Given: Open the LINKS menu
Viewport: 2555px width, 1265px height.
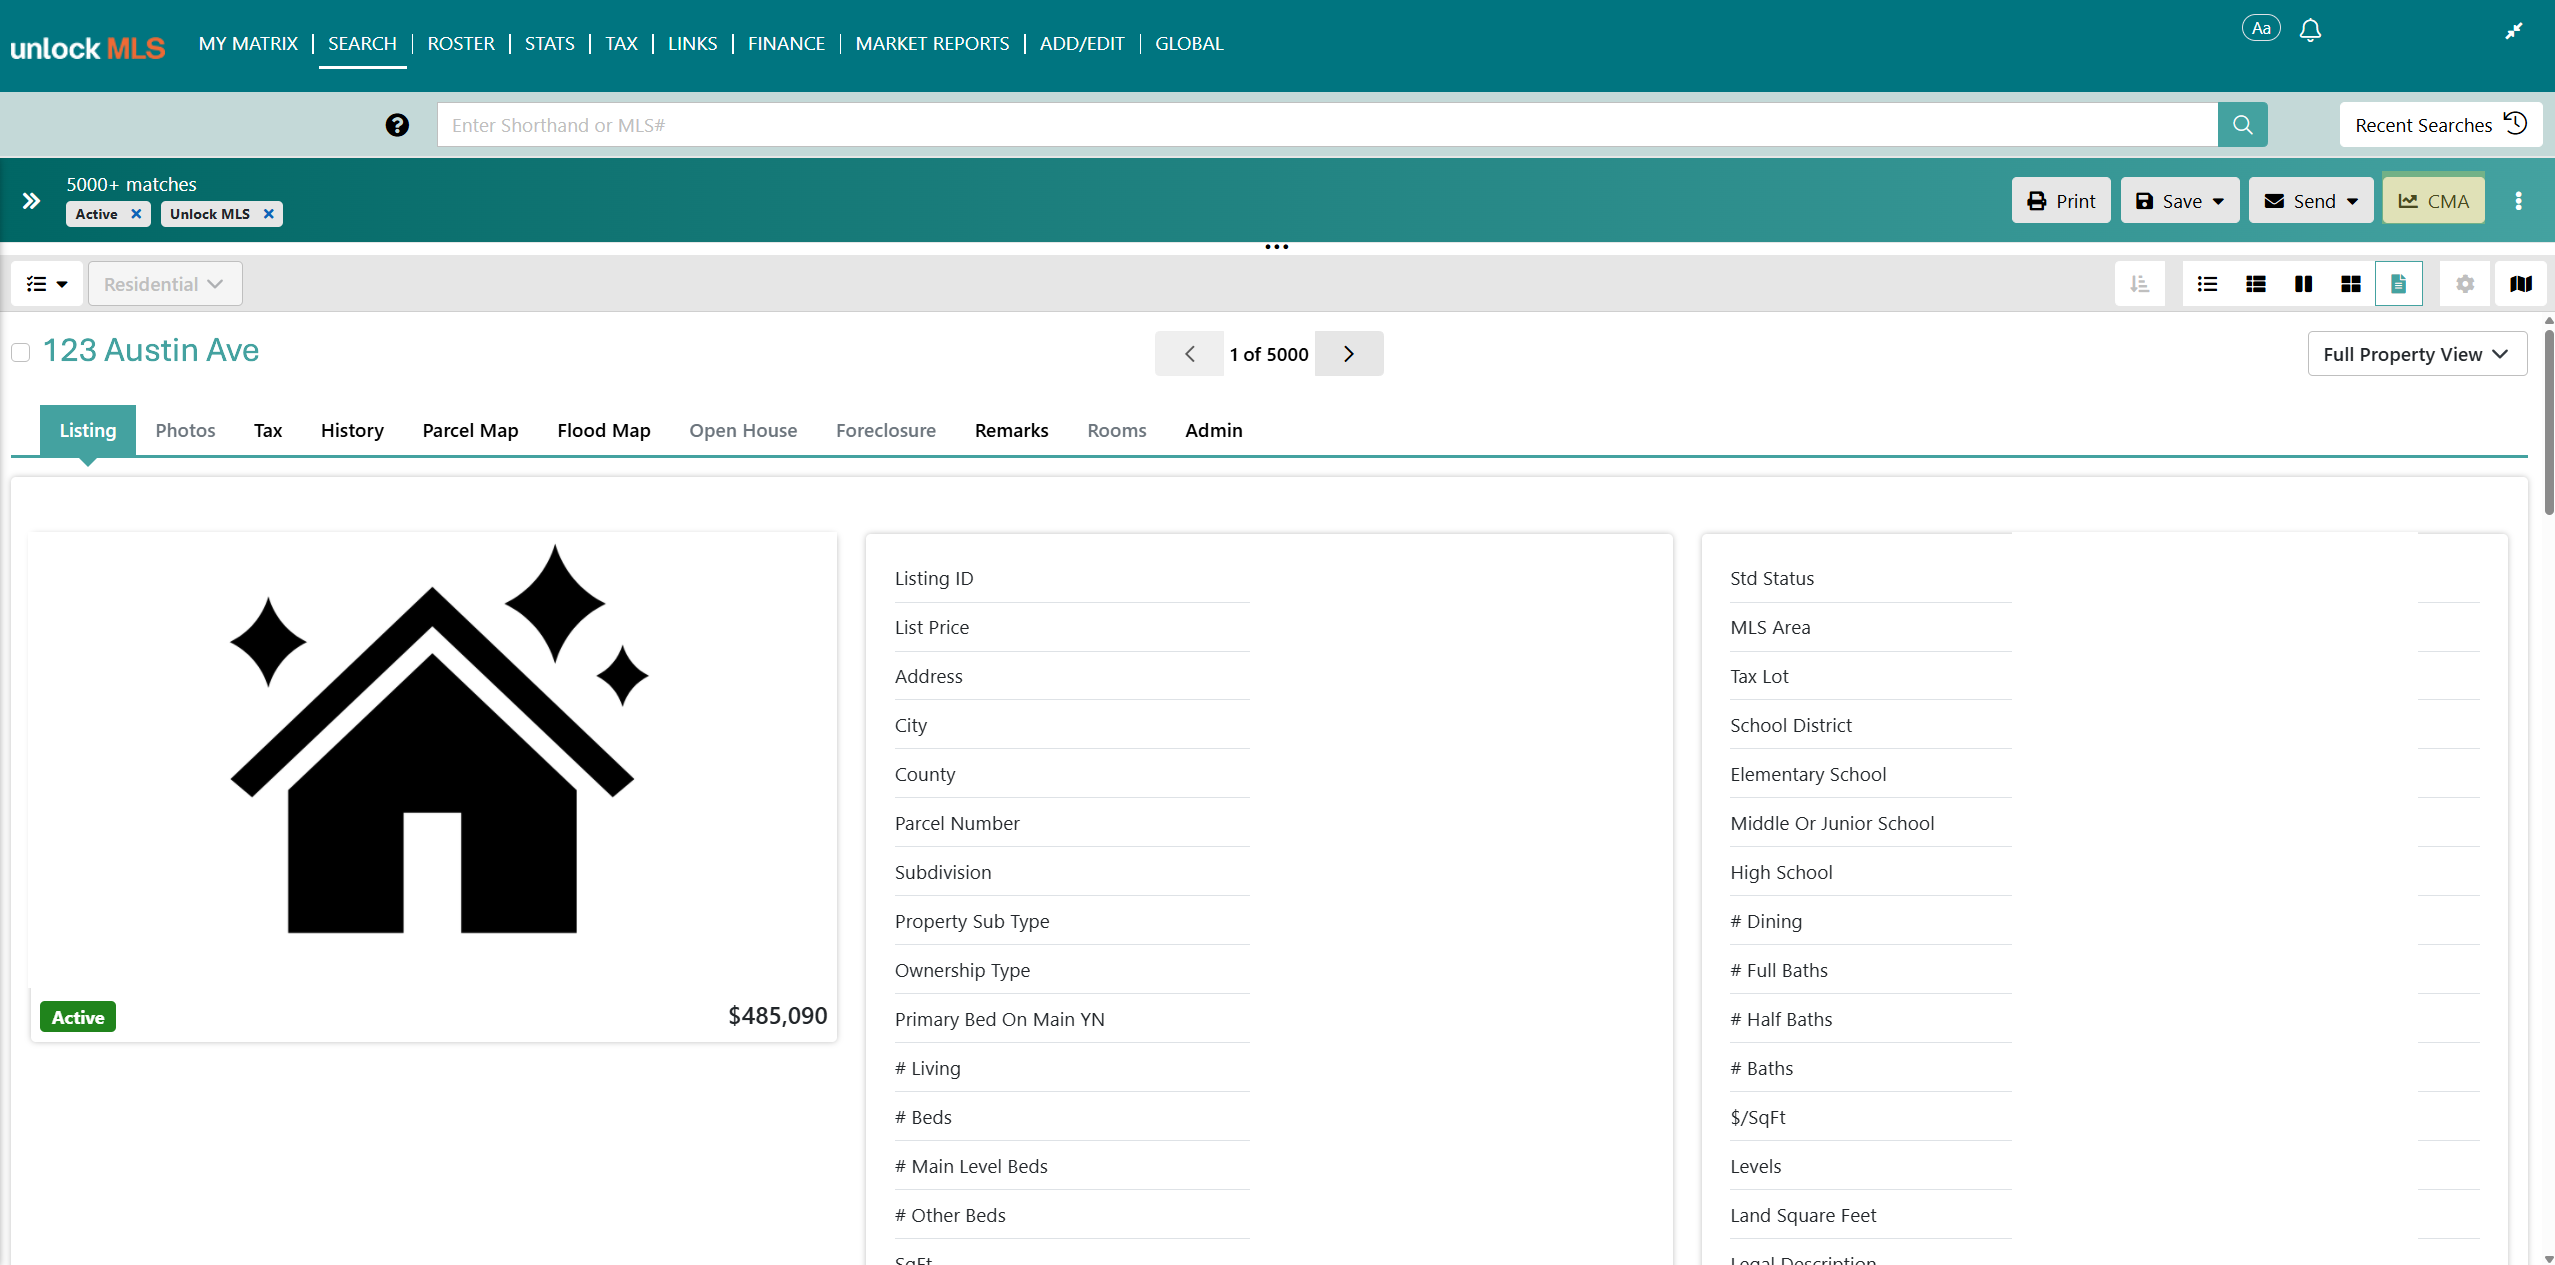Looking at the screenshot, I should coord(692,44).
